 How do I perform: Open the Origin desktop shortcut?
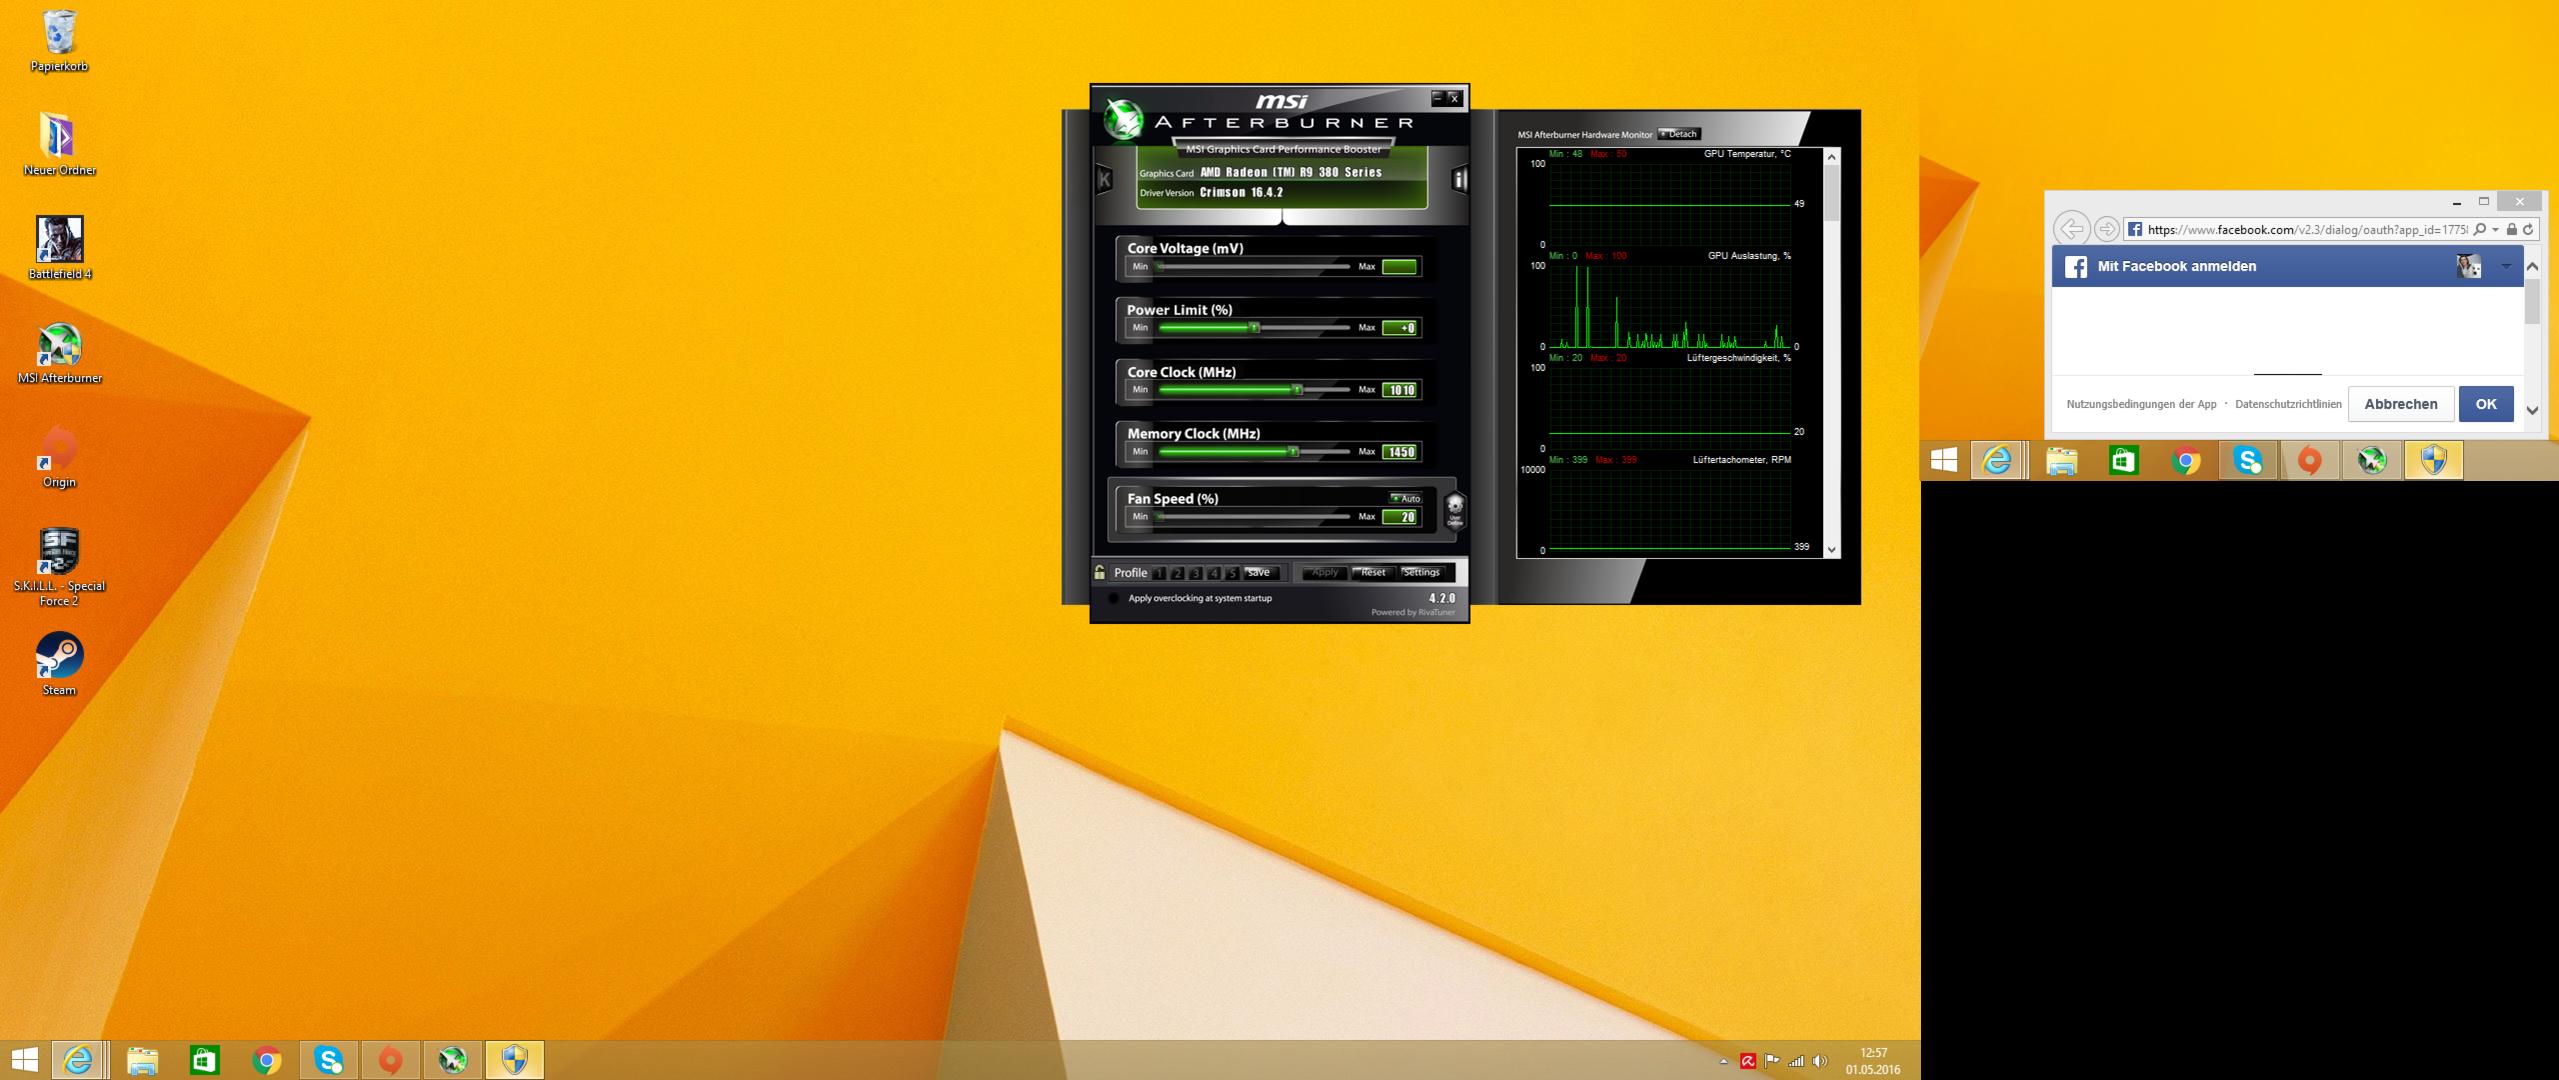pos(60,448)
